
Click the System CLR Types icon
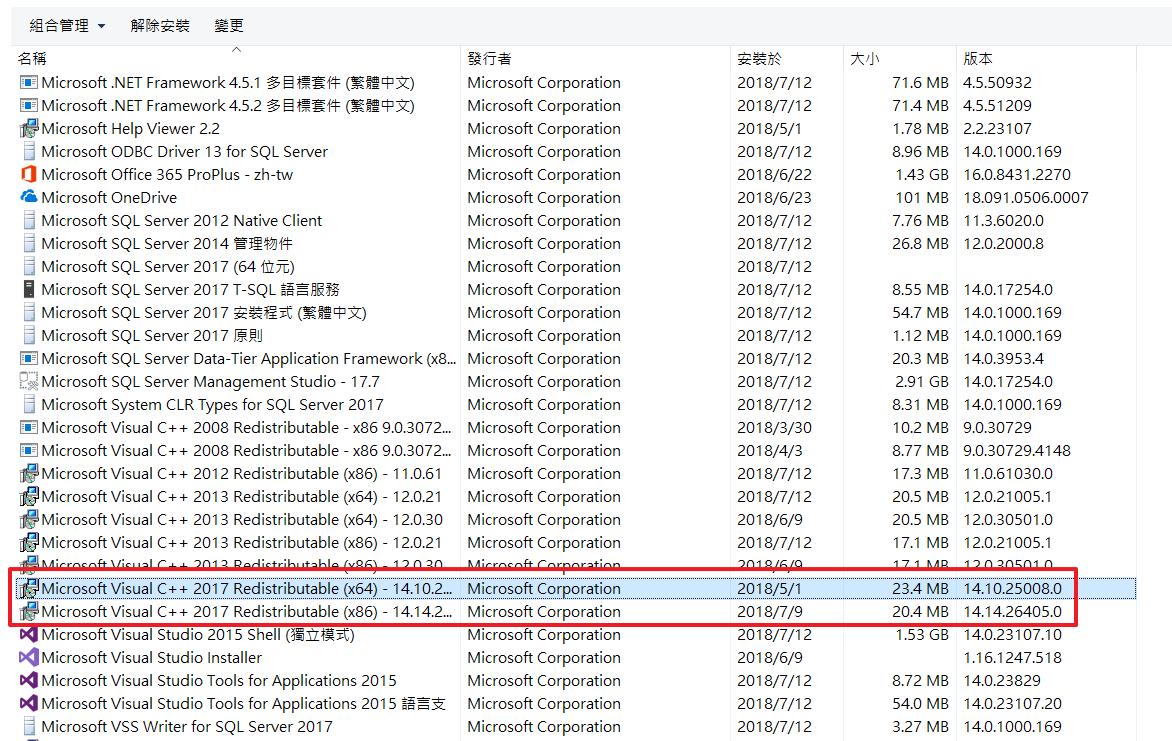[x=28, y=405]
